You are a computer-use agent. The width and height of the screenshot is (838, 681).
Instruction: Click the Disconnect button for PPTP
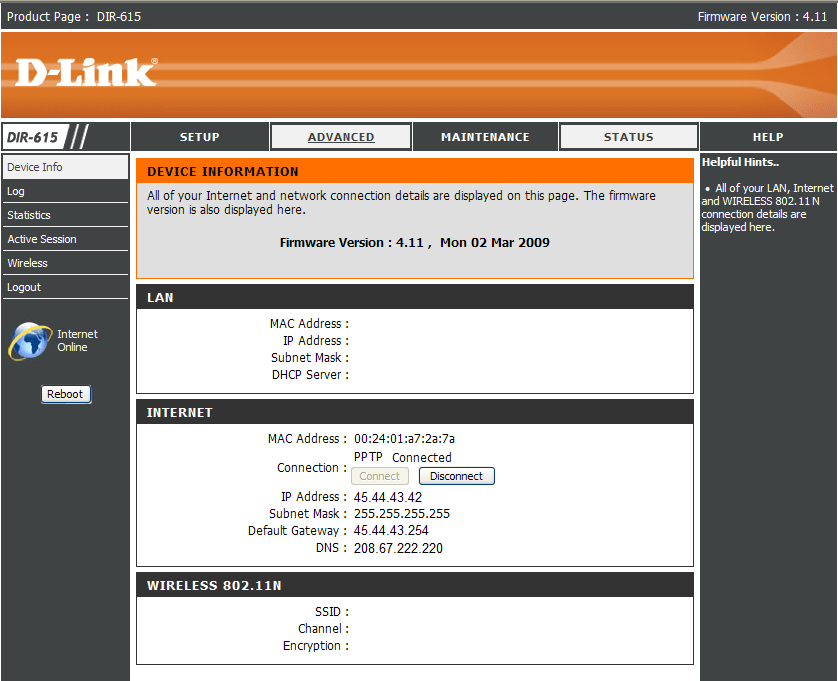(456, 476)
